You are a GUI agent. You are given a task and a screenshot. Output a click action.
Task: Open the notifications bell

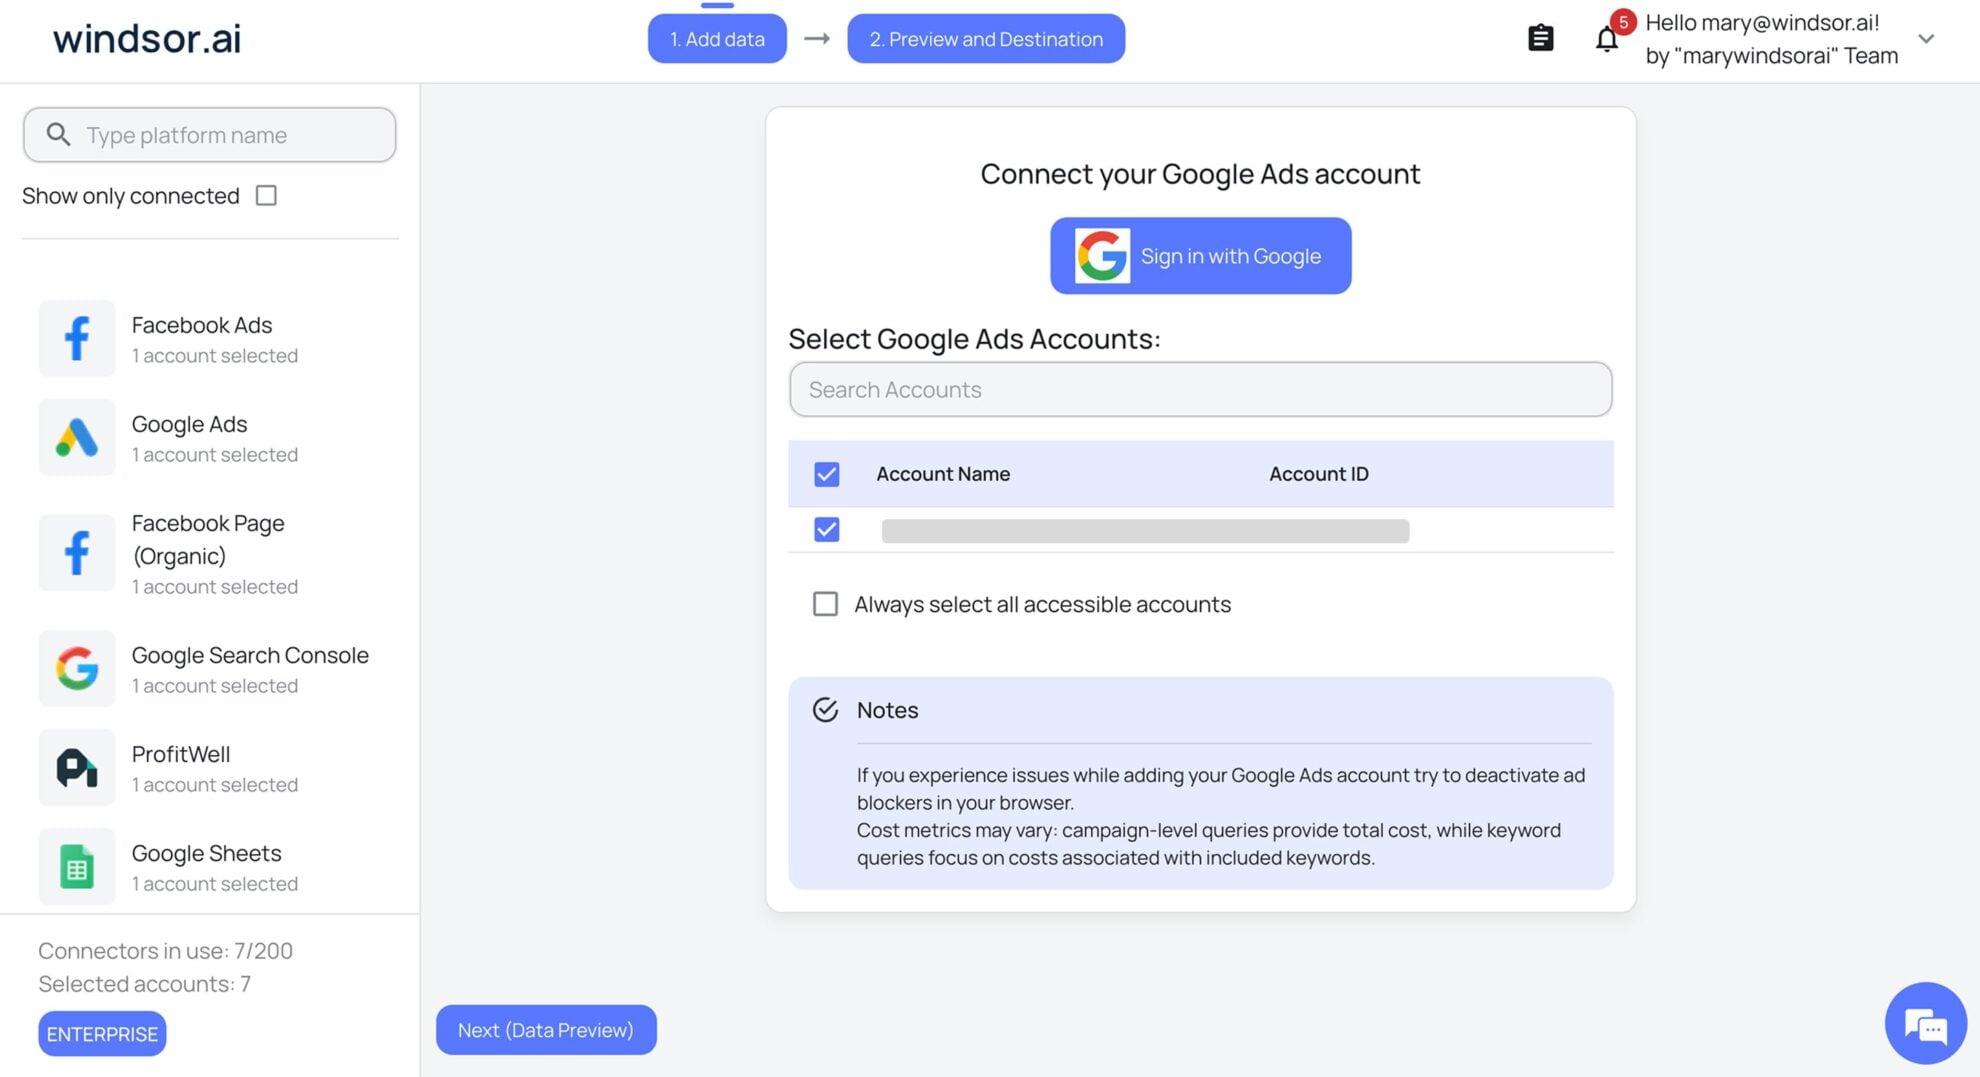pyautogui.click(x=1606, y=38)
